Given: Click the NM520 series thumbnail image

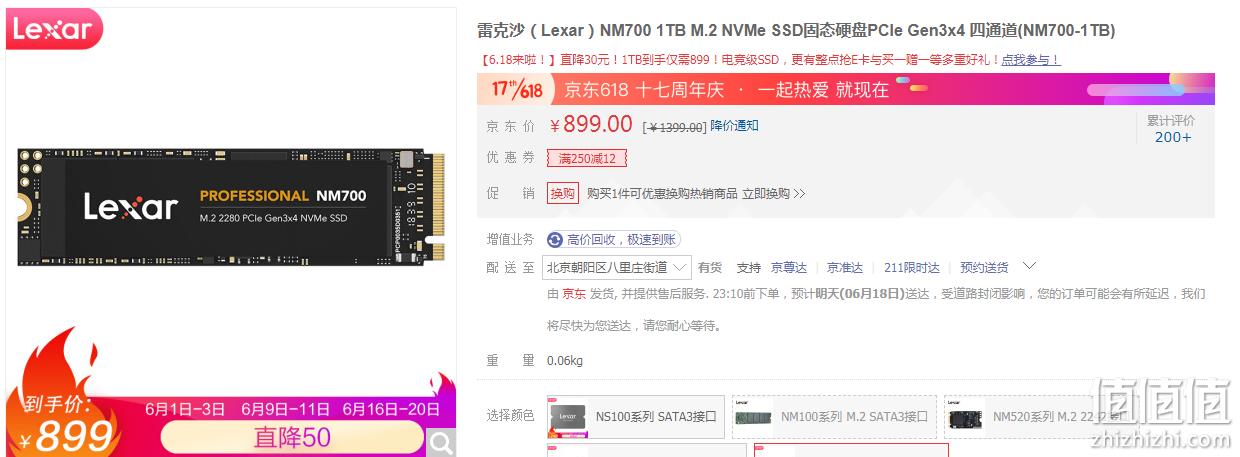Looking at the screenshot, I should point(965,416).
